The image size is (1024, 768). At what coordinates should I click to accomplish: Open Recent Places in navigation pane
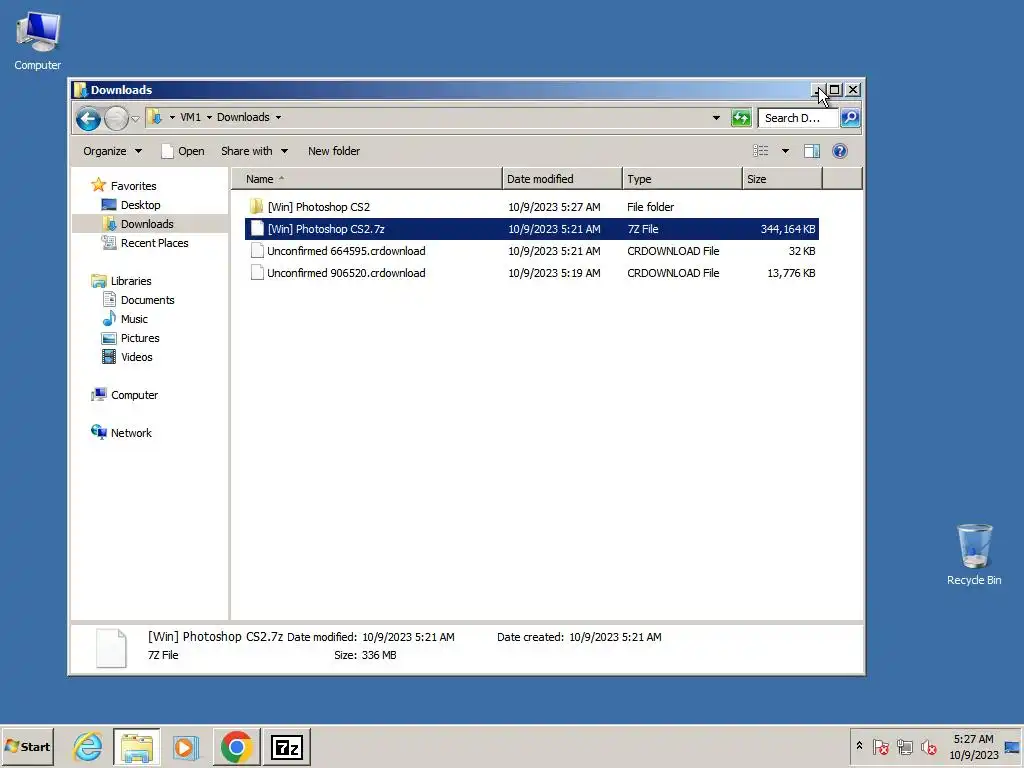[154, 243]
